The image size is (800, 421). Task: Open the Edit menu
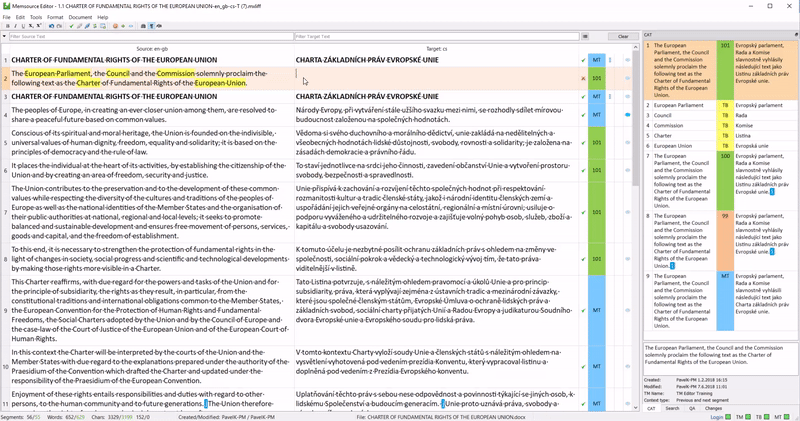click(20, 17)
